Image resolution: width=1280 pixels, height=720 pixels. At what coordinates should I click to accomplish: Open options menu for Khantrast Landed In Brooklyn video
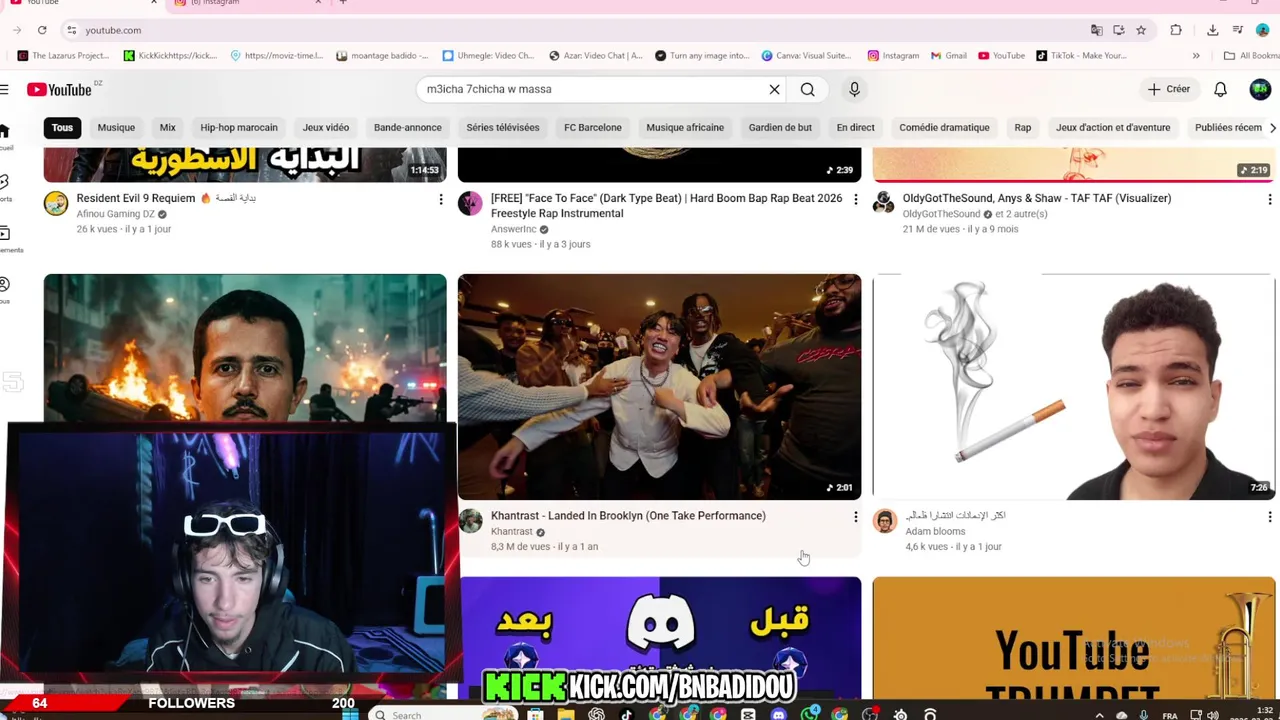pyautogui.click(x=855, y=517)
